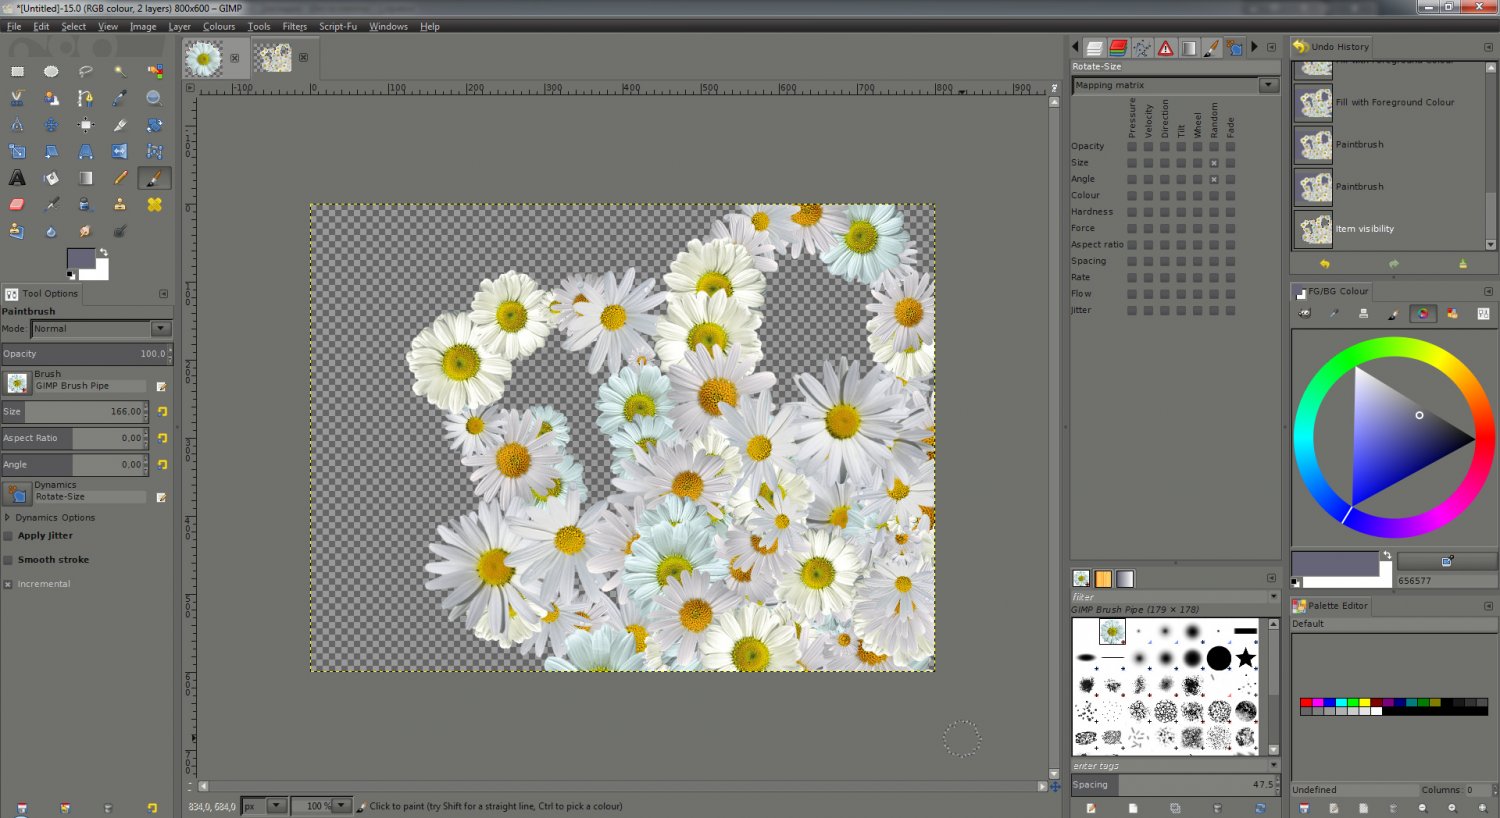Swap foreground and background colours in toolbox
The width and height of the screenshot is (1500, 818).
103,253
